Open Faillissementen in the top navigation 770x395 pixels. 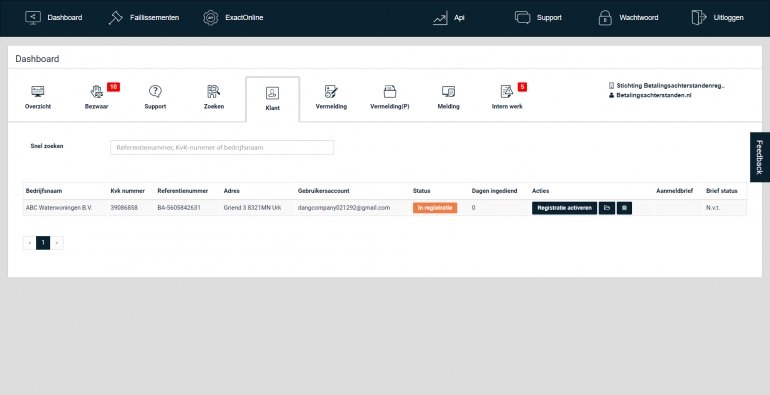pyautogui.click(x=143, y=18)
